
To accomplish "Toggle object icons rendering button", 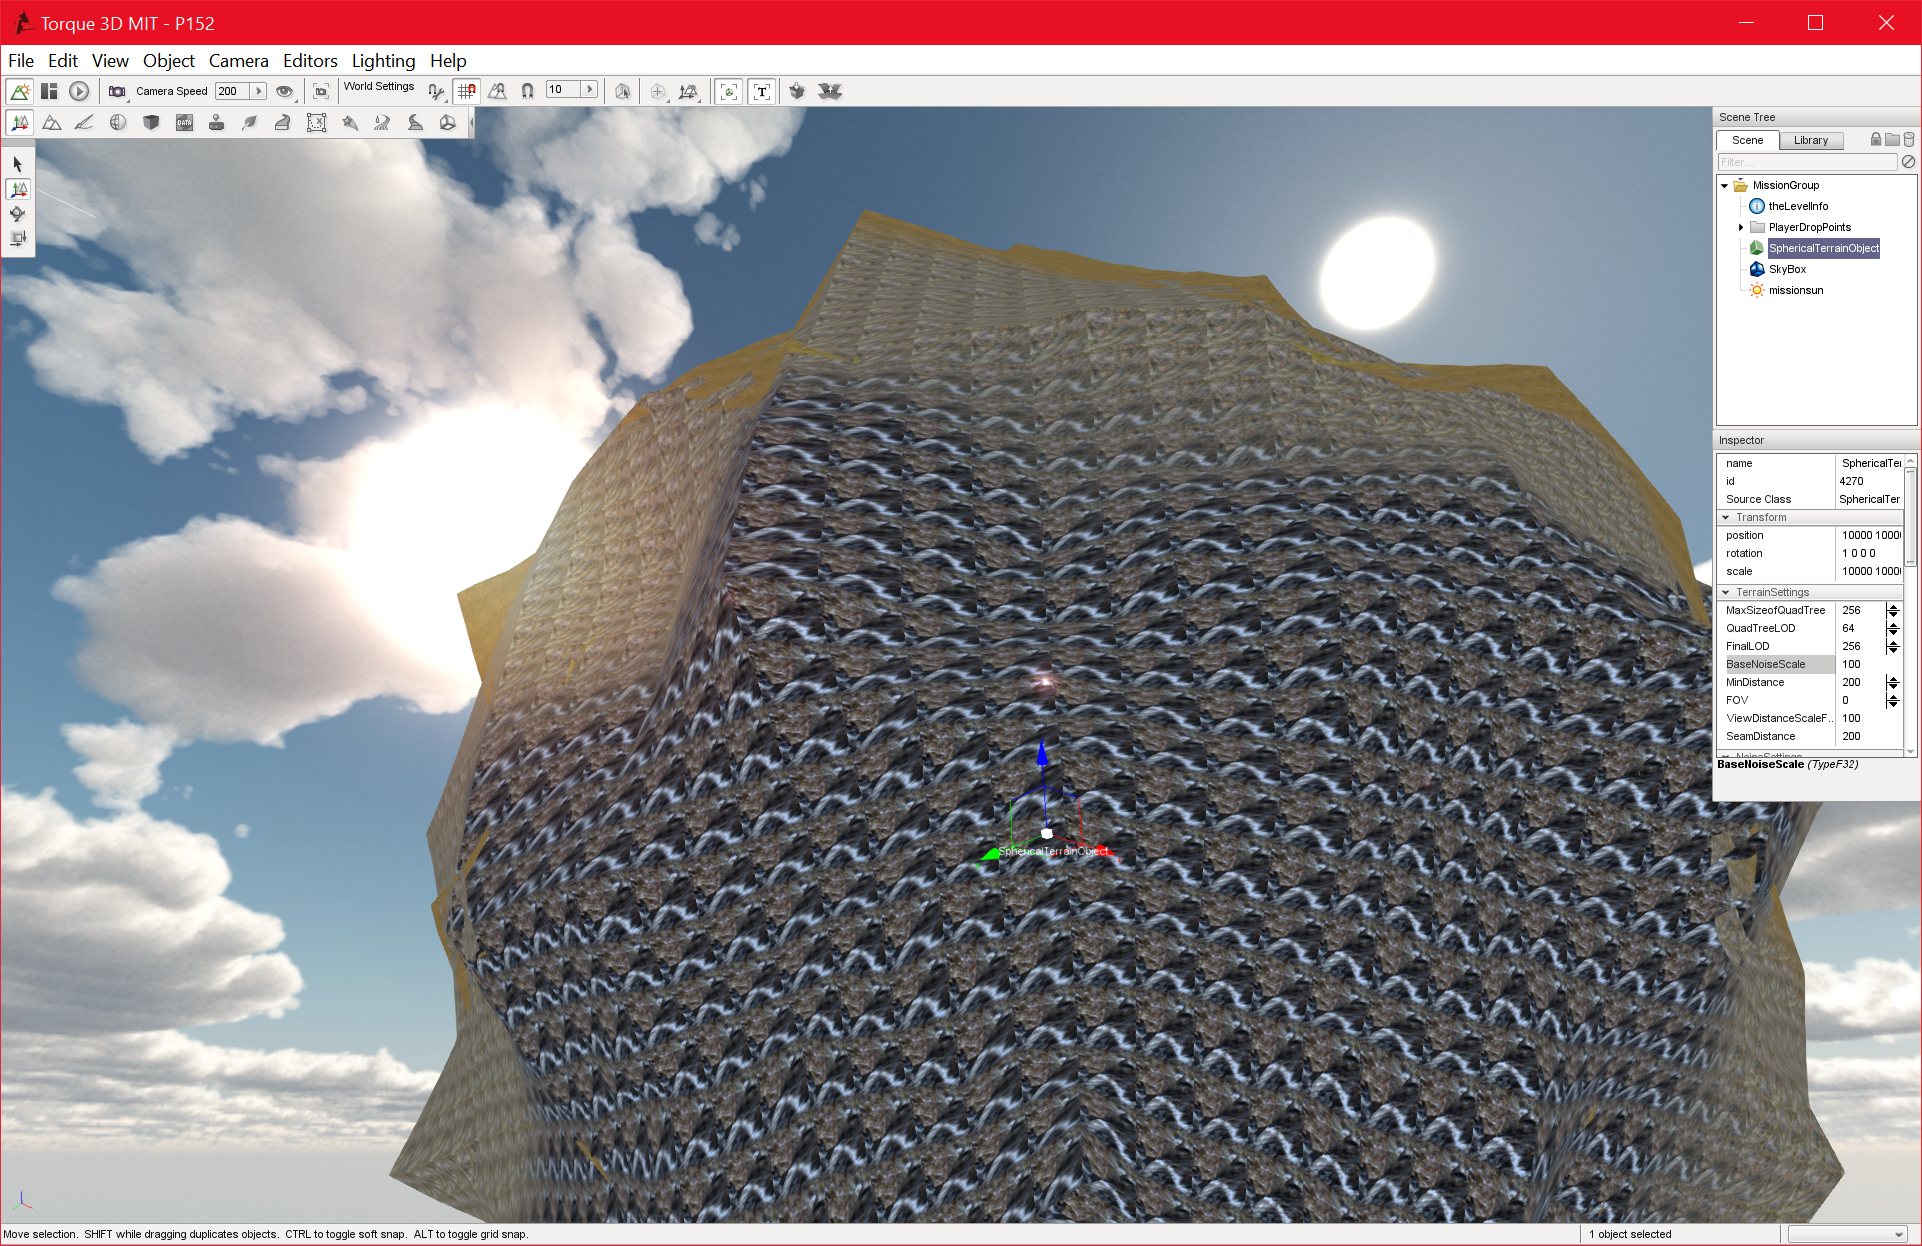I will coord(729,91).
